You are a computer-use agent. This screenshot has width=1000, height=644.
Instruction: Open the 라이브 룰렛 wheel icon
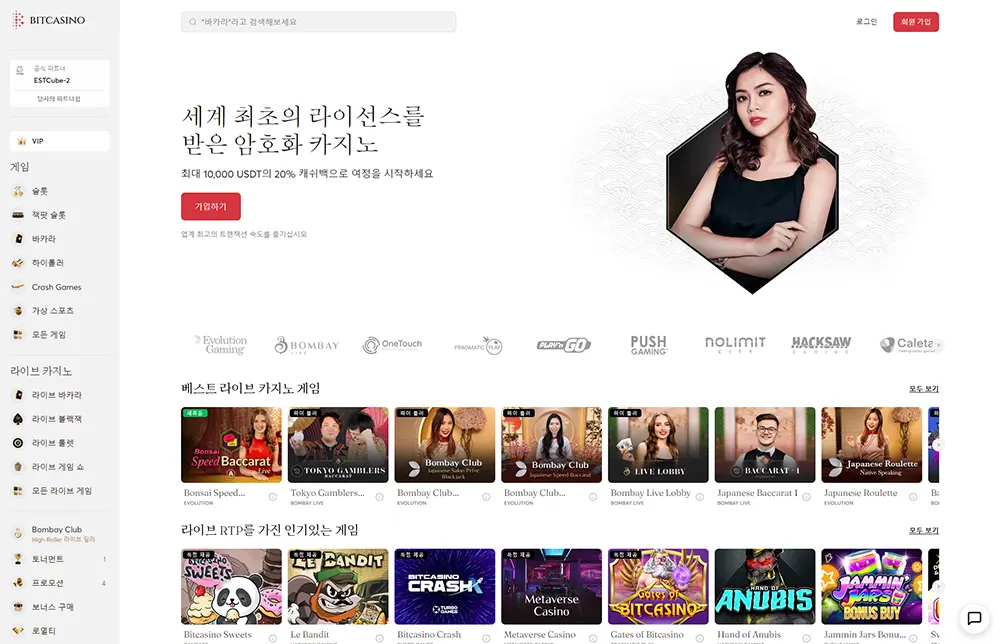[18, 443]
